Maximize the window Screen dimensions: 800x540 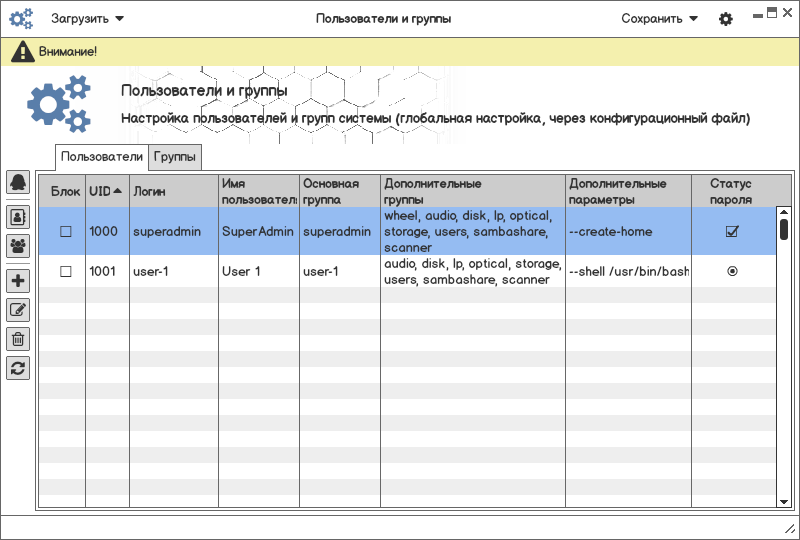click(x=772, y=13)
